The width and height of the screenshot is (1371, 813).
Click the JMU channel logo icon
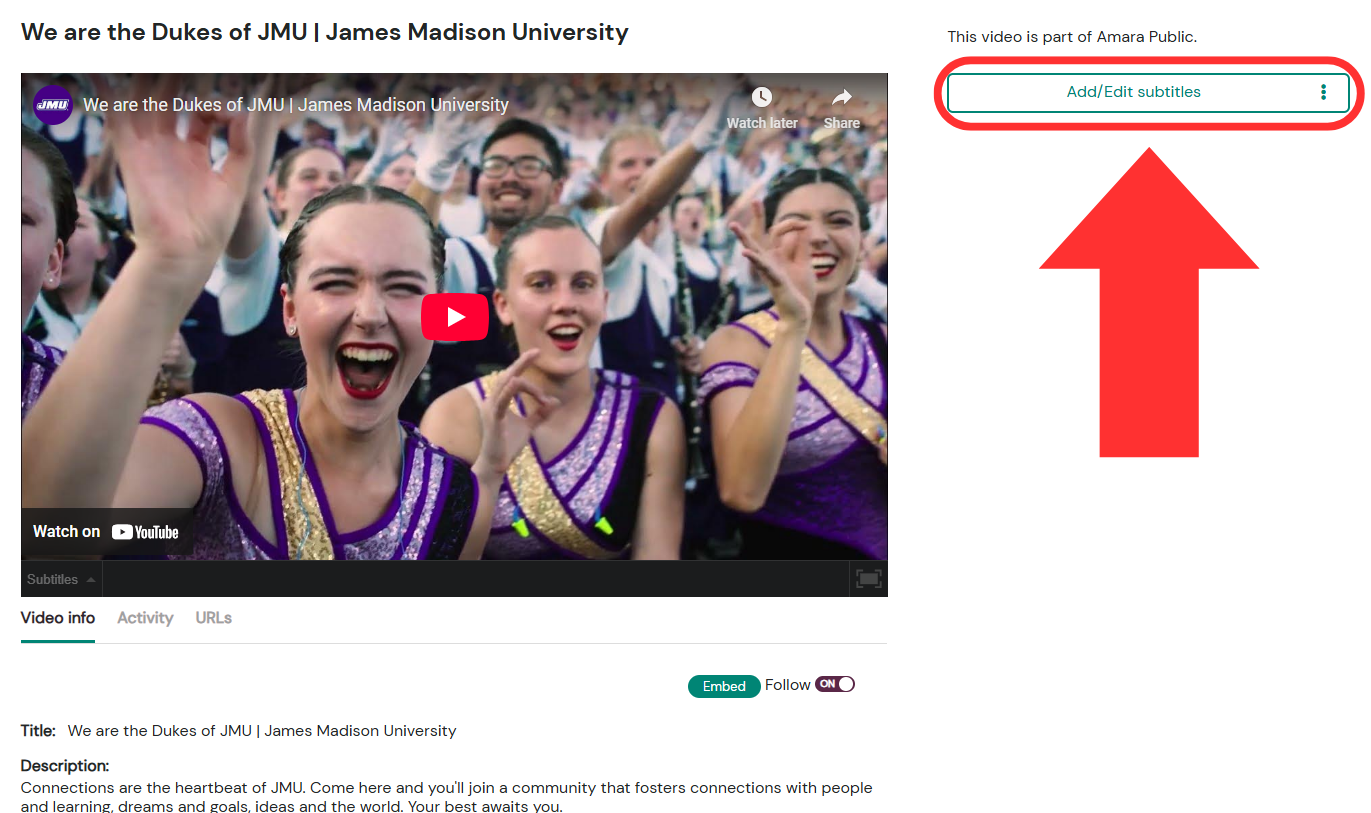53,104
